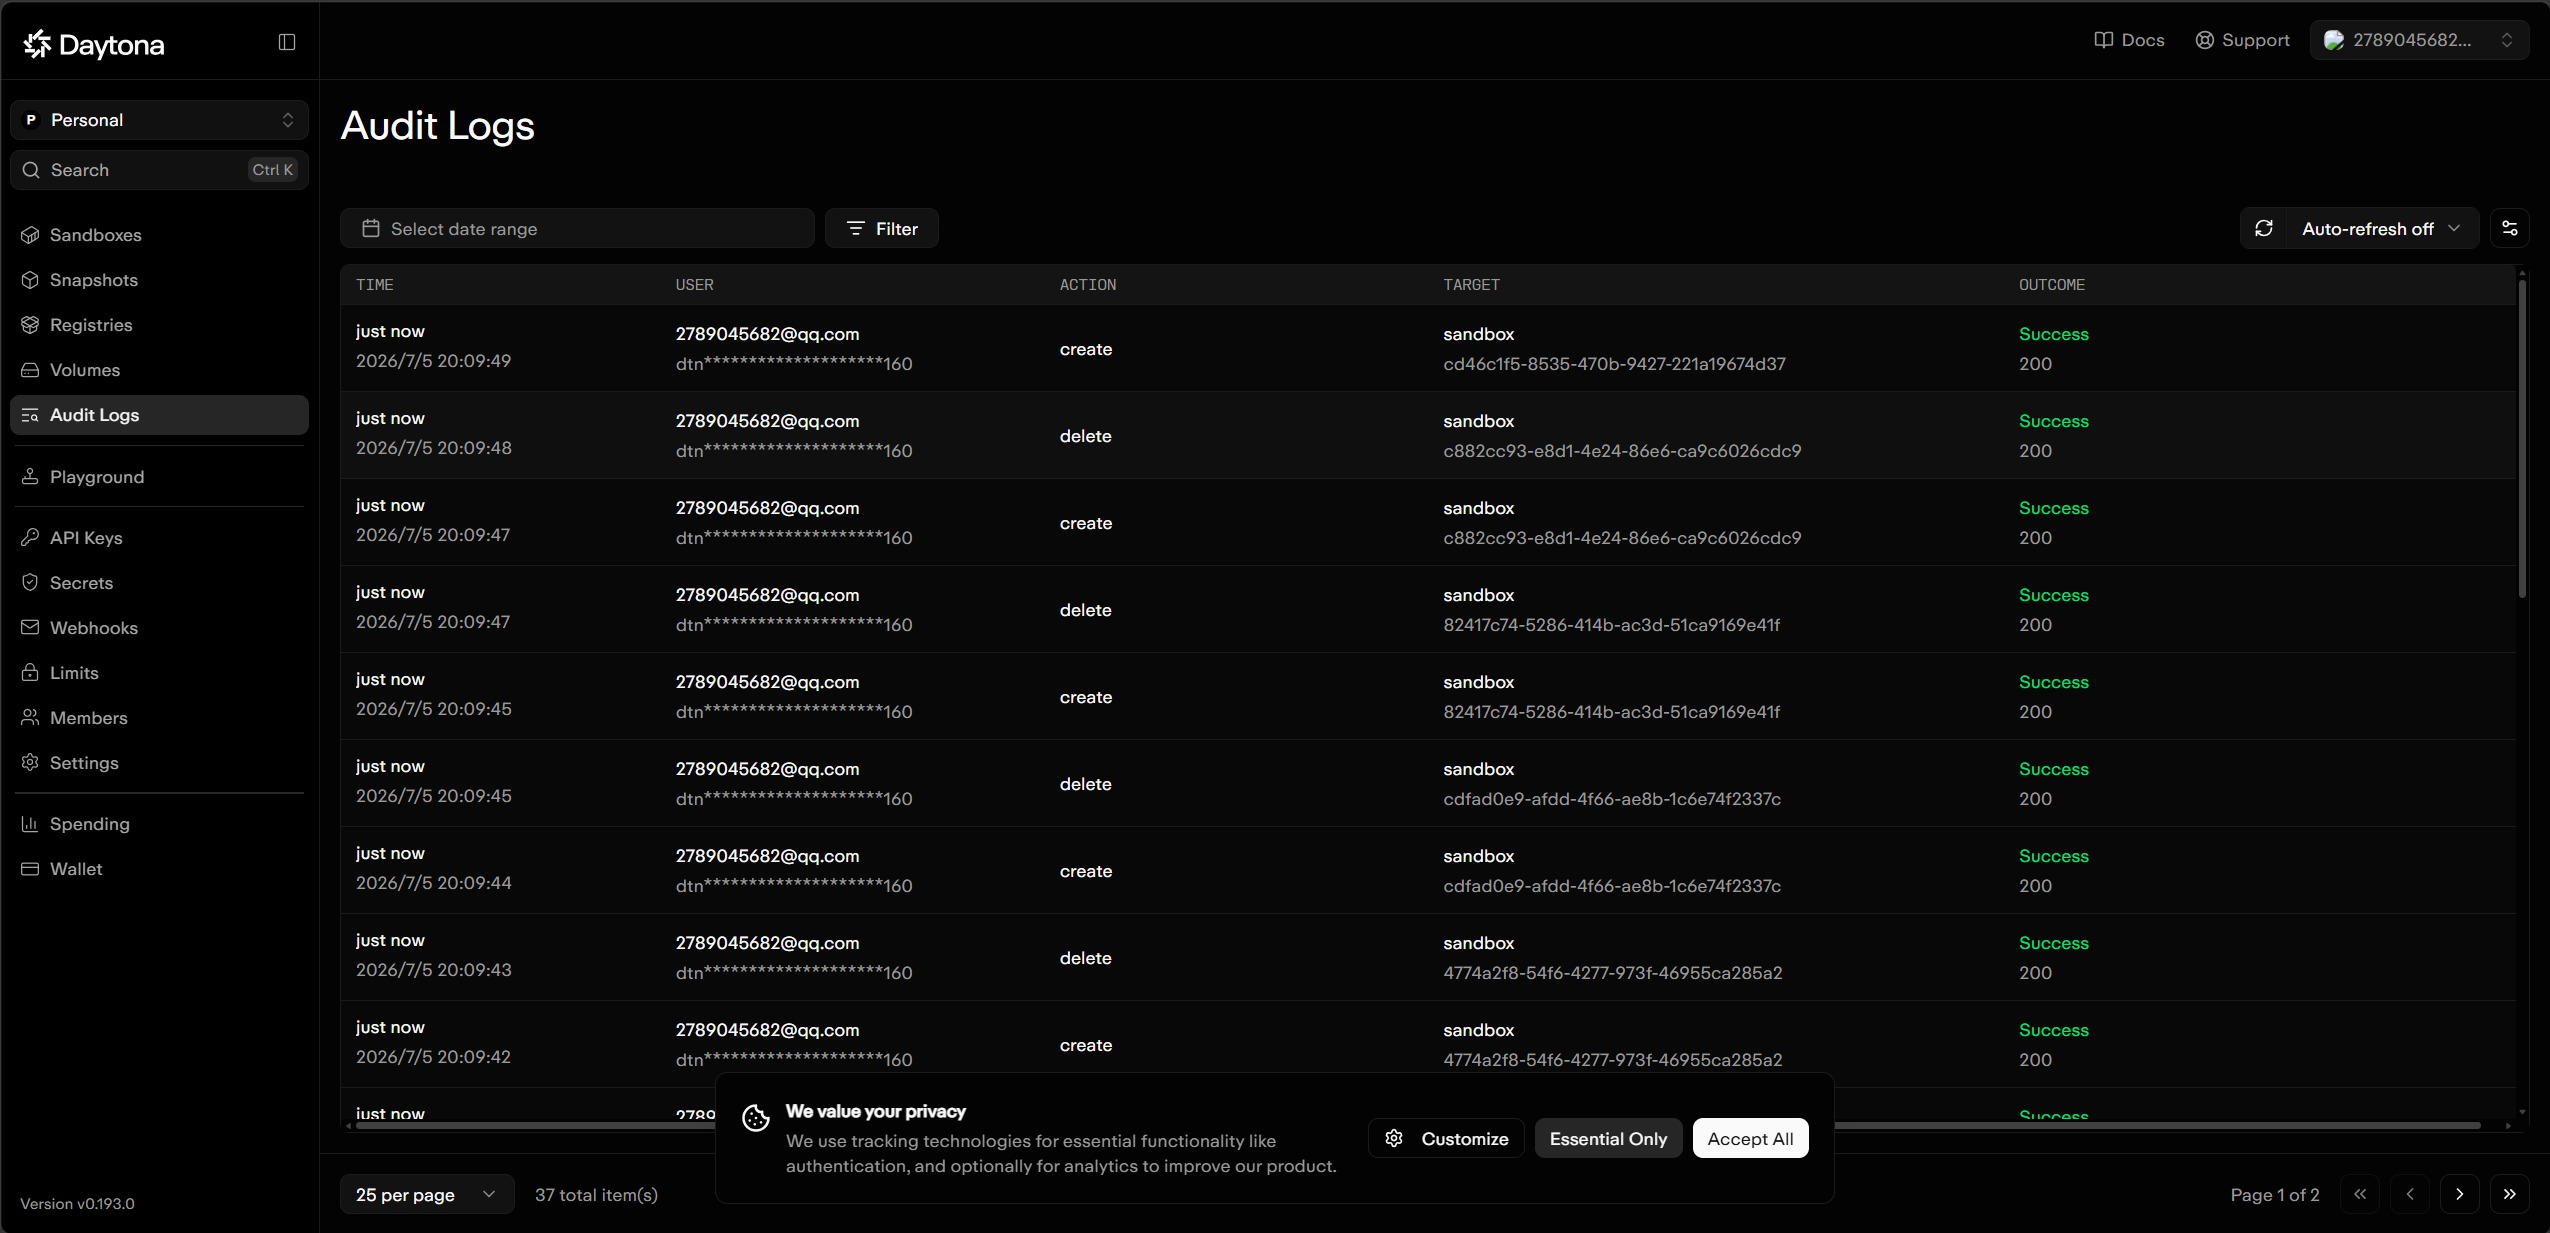Click the TIME column header
Image resolution: width=2550 pixels, height=1233 pixels.
pyautogui.click(x=375, y=285)
